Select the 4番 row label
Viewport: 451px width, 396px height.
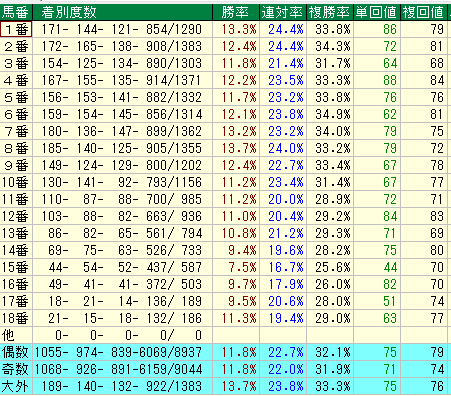pos(16,80)
